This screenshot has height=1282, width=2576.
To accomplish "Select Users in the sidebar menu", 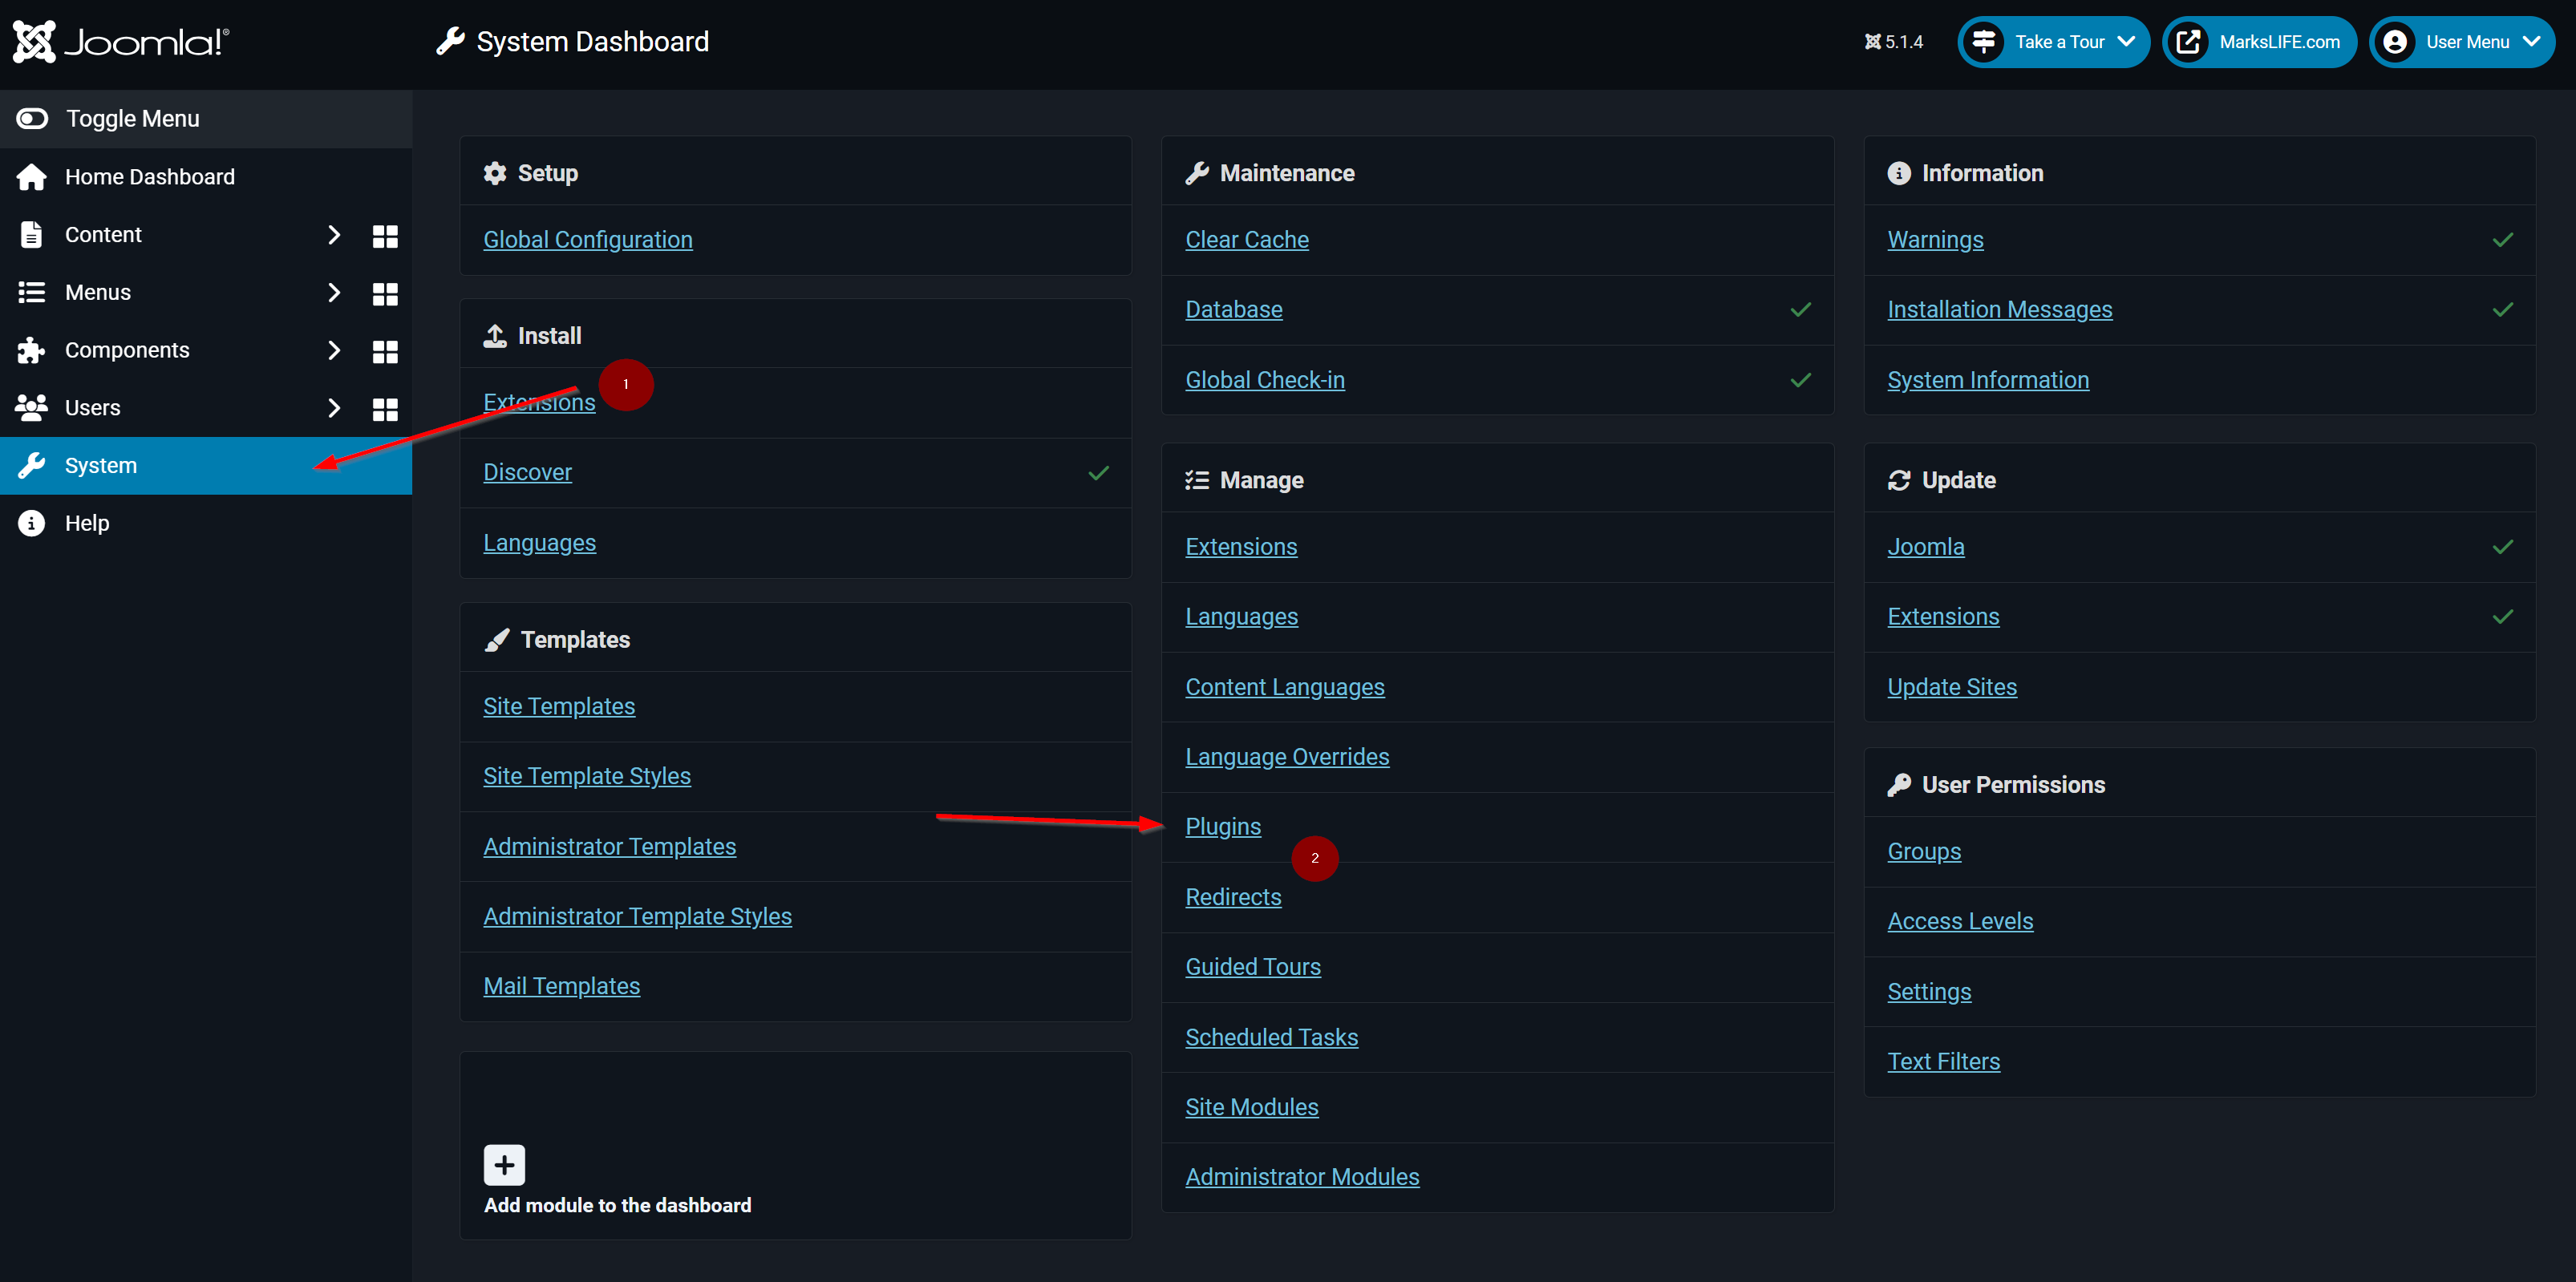I will [x=92, y=409].
